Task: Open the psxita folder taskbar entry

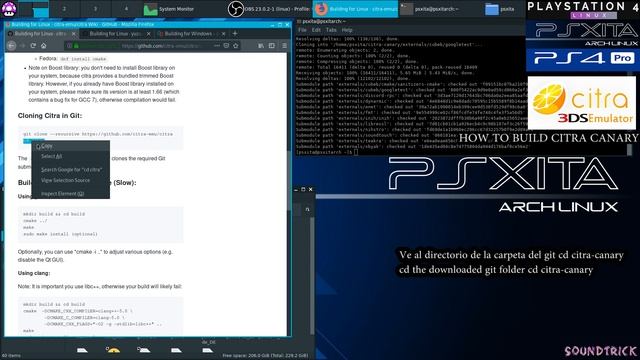Action: coord(500,9)
